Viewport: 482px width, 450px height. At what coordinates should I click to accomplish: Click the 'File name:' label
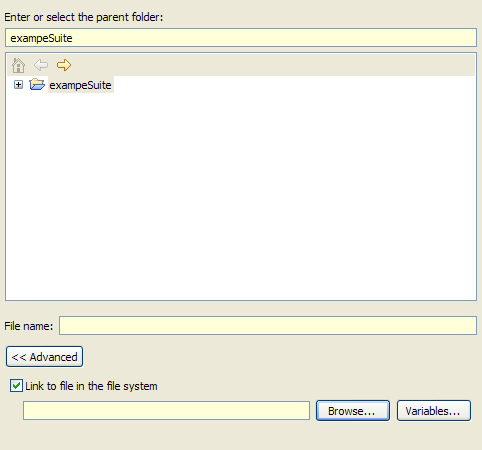tap(29, 326)
